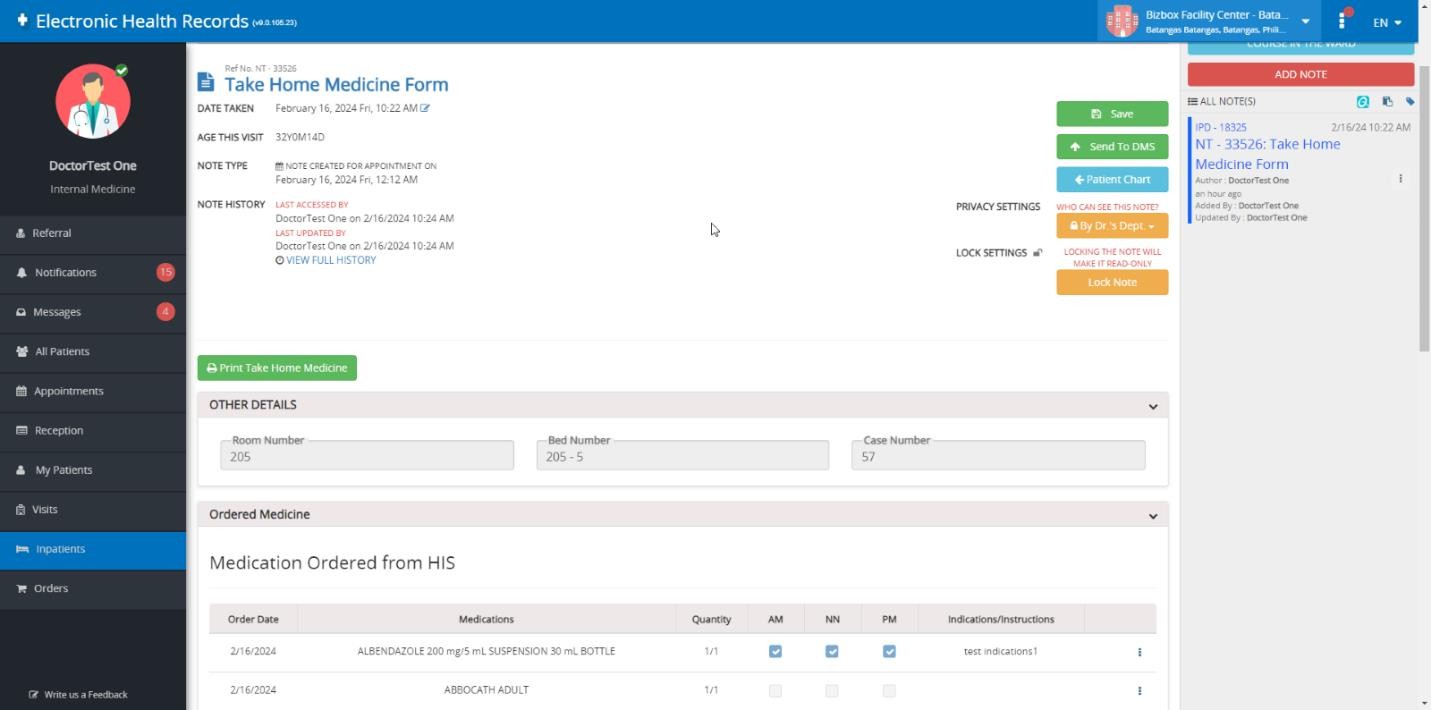Collapse the Other Details section
The width and height of the screenshot is (1431, 710).
tap(1153, 406)
